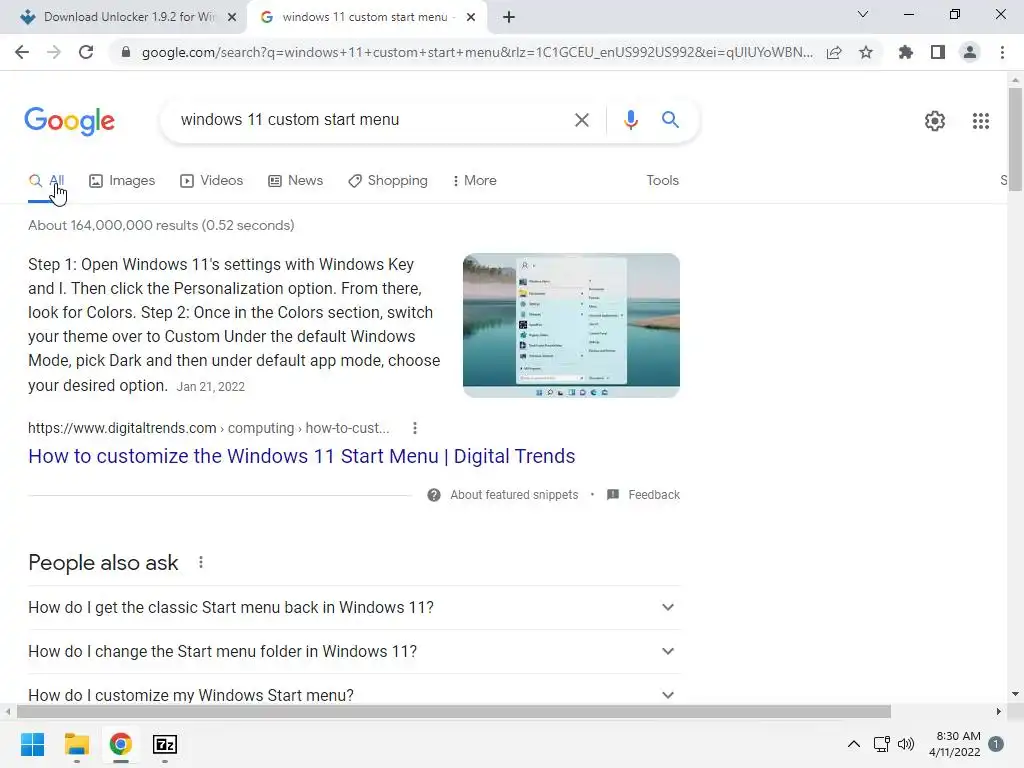Show hidden system tray icons
Image resolution: width=1024 pixels, height=768 pixels.
pos(854,744)
